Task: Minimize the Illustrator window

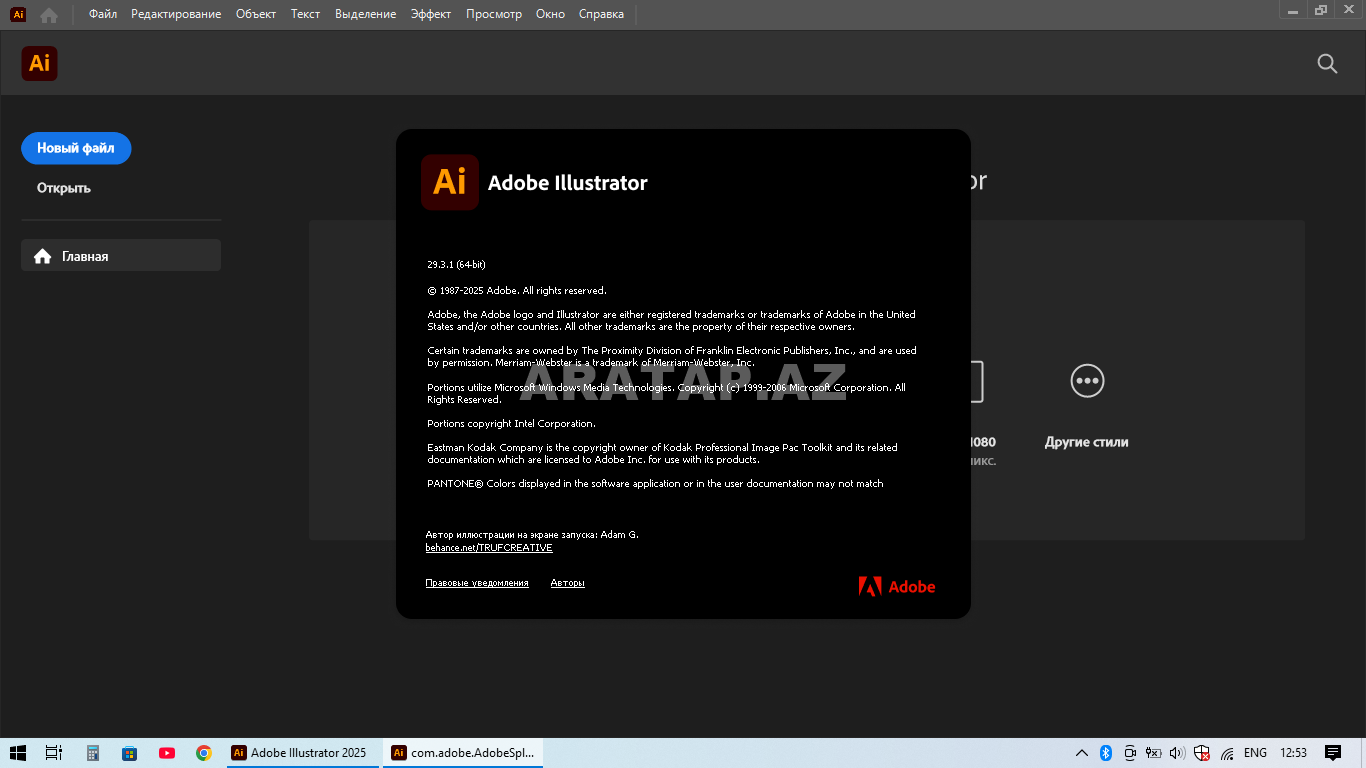Action: [1294, 10]
